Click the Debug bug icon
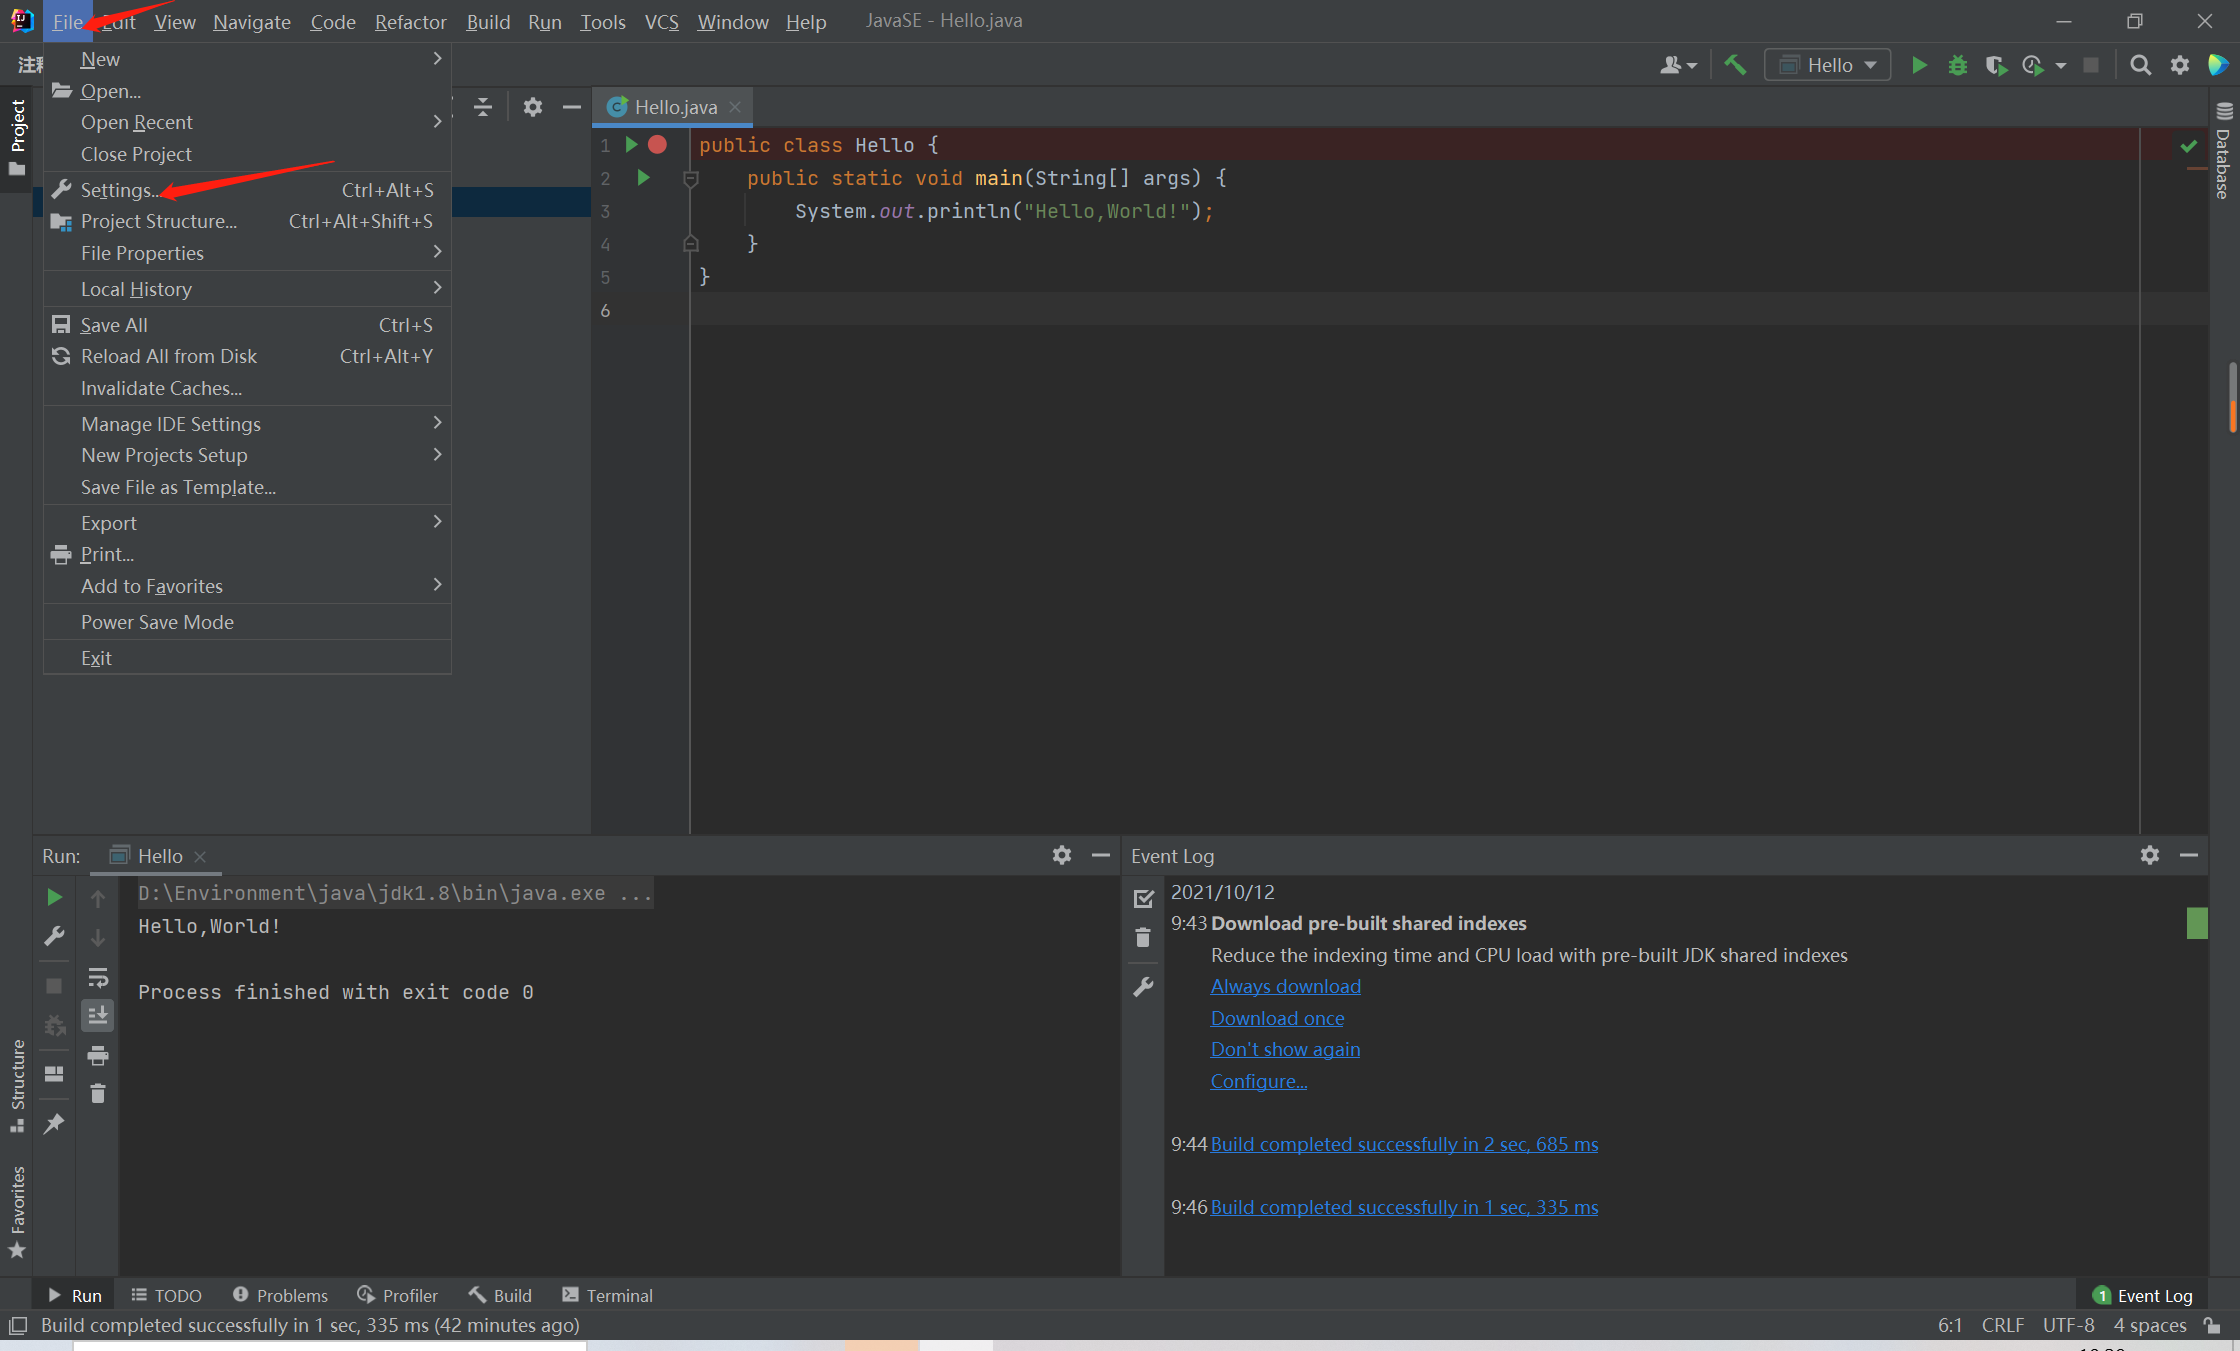This screenshot has height=1351, width=2240. tap(1957, 65)
